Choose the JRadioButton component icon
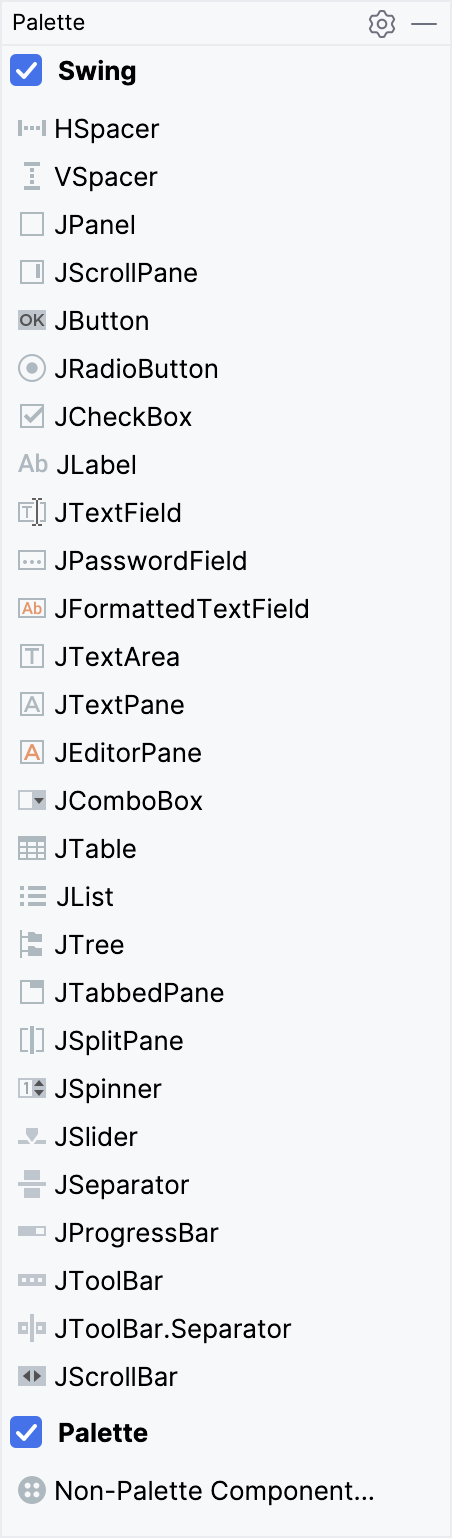 32,369
